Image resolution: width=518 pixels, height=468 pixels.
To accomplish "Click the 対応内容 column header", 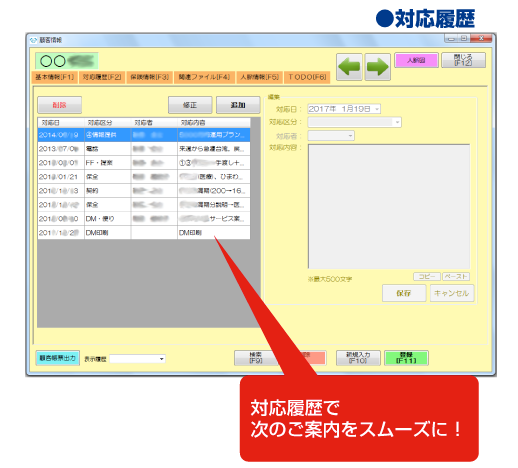I will click(214, 123).
